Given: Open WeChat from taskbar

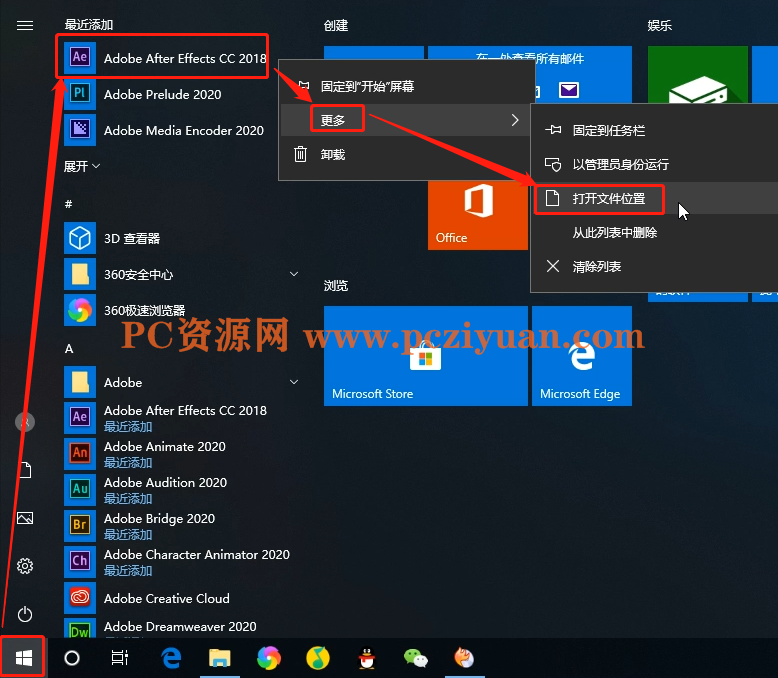Looking at the screenshot, I should tap(415, 658).
